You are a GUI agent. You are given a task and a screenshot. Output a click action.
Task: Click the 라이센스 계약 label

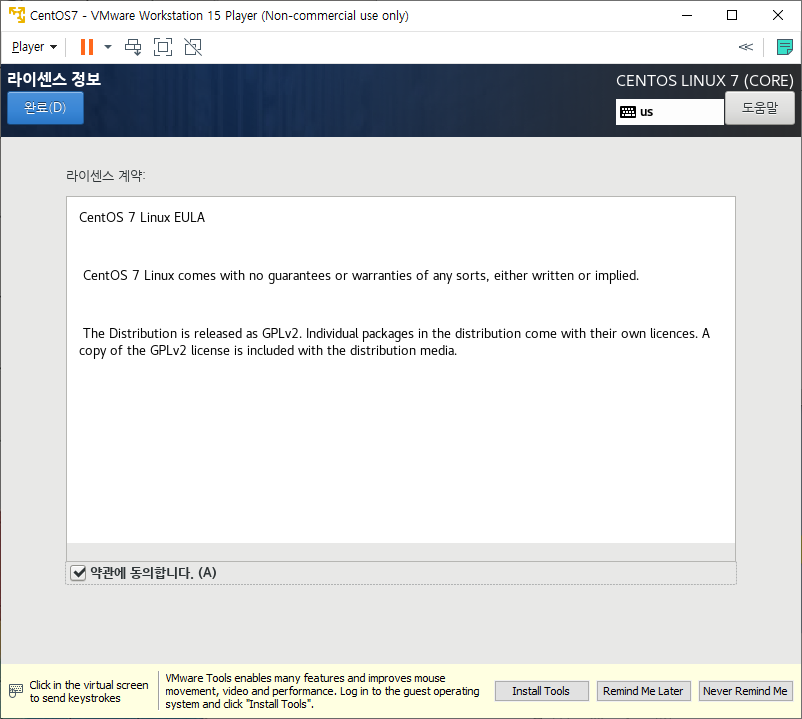point(106,175)
